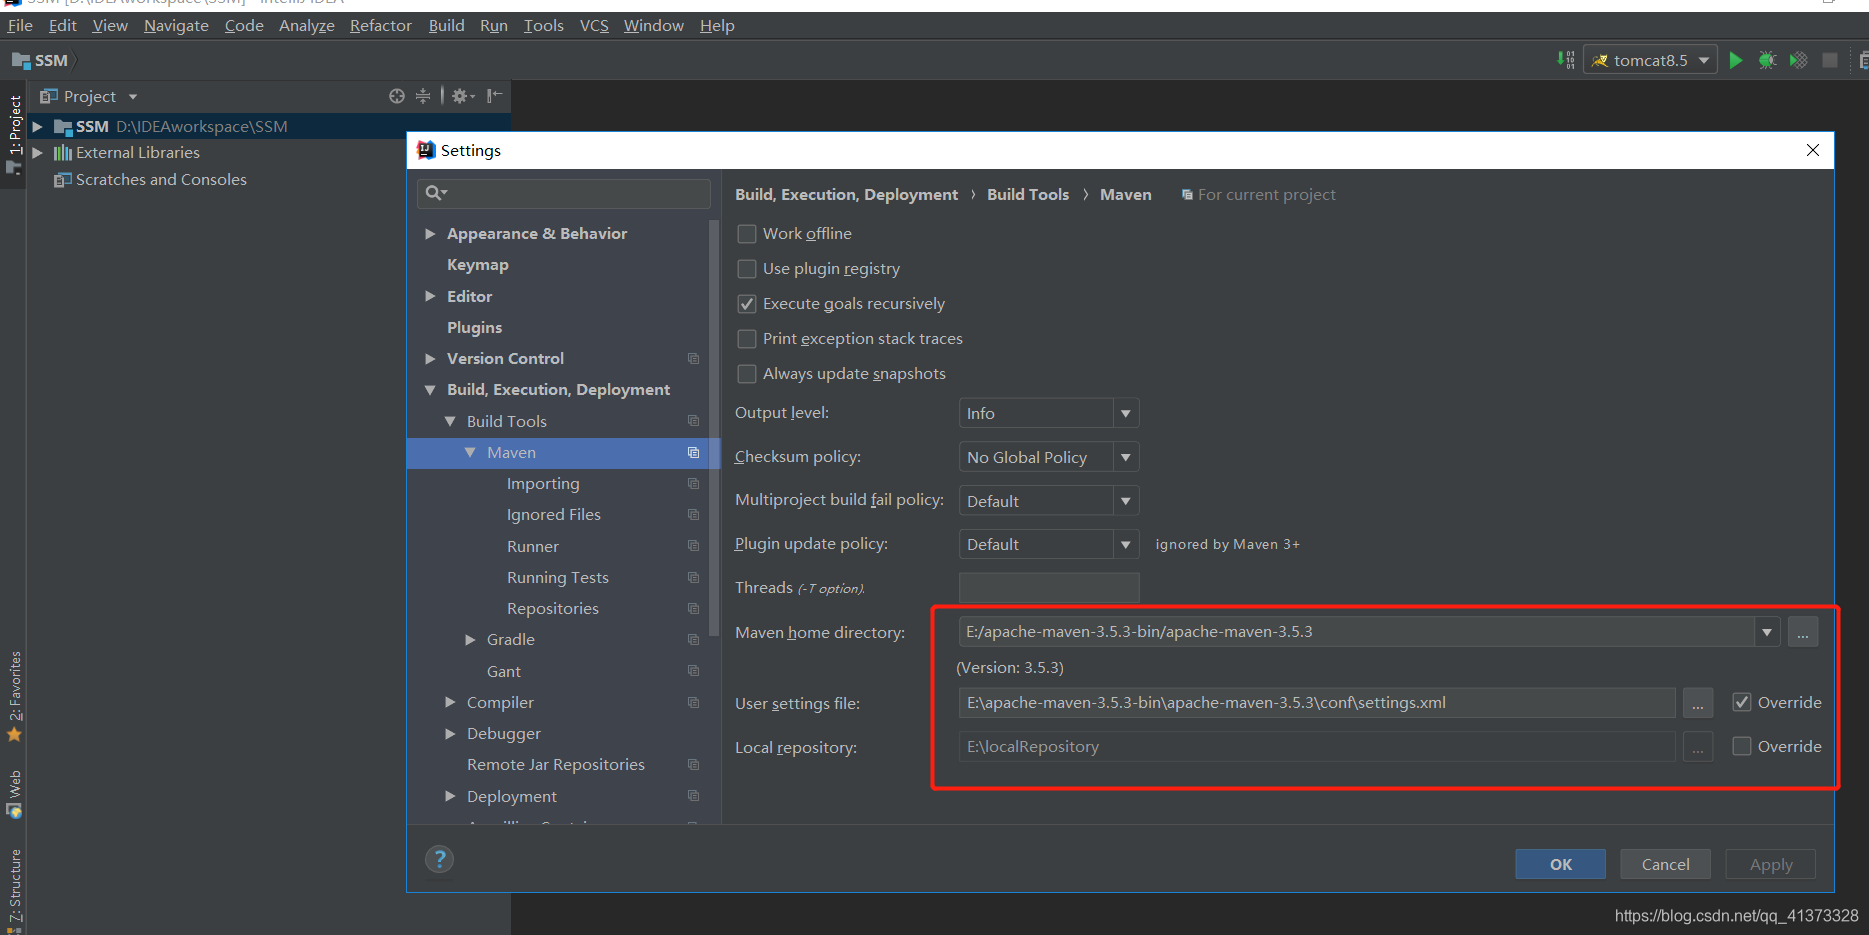Collapse all in the Project panel
This screenshot has width=1869, height=935.
click(x=423, y=96)
